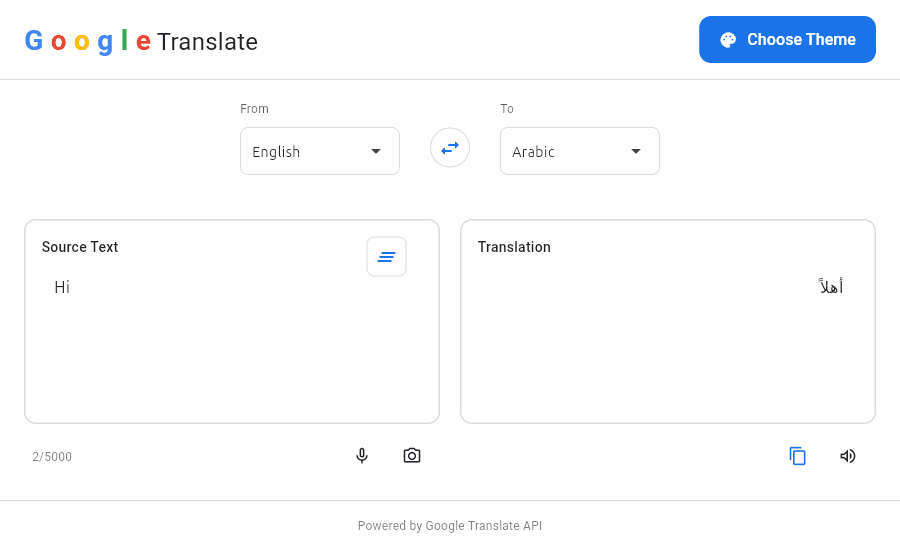Copy the Arabic translation
The image size is (900, 550).
coord(797,456)
